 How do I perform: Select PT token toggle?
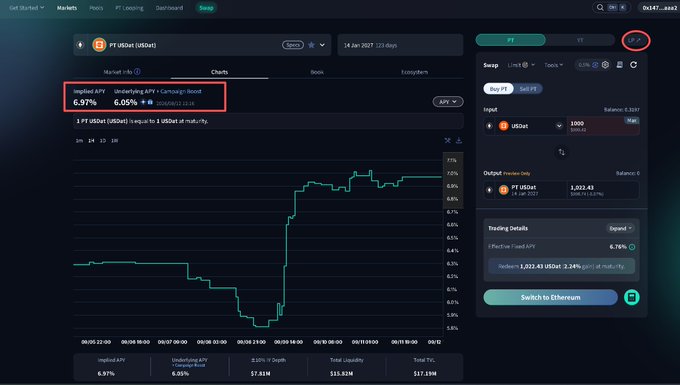pos(511,40)
